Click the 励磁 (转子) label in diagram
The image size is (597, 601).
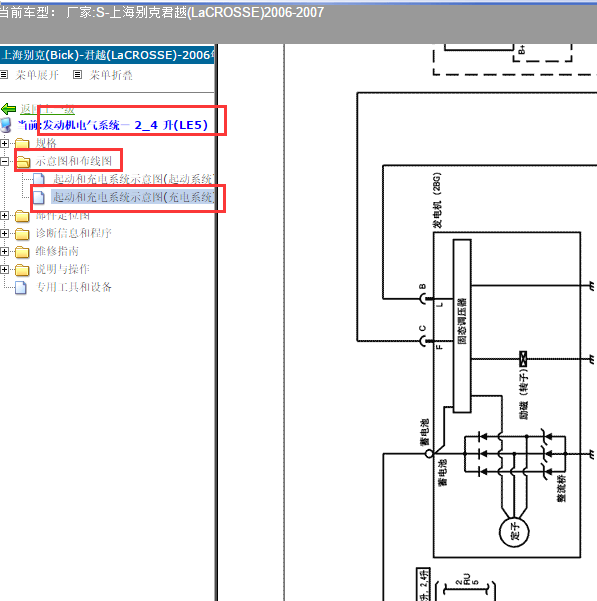(524, 394)
